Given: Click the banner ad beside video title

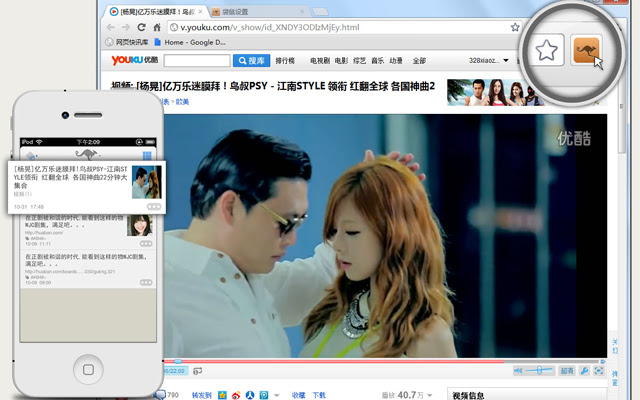Looking at the screenshot, I should click(496, 92).
